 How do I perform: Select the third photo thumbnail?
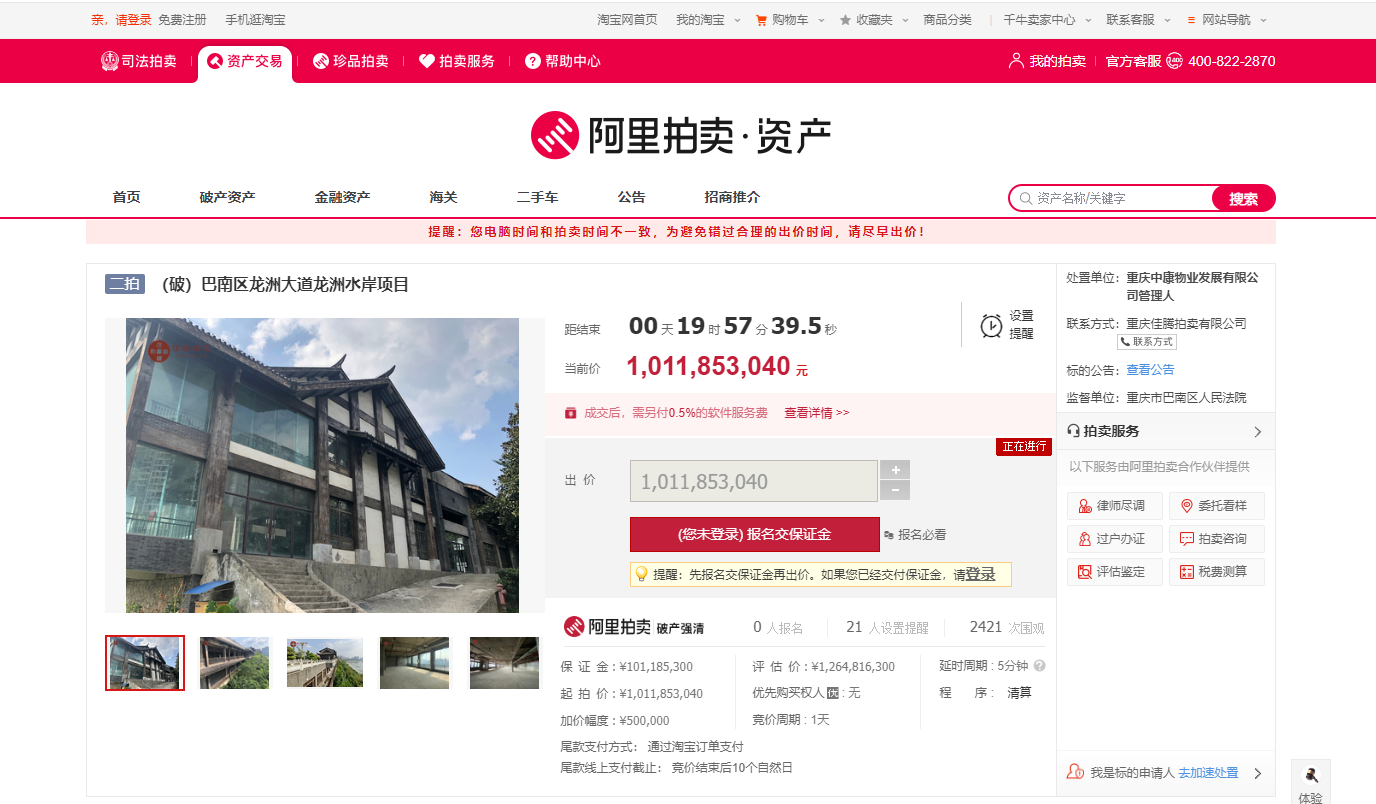(325, 663)
